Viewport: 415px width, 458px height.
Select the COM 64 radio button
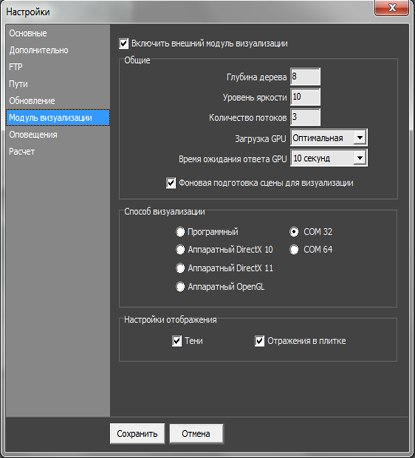(294, 250)
